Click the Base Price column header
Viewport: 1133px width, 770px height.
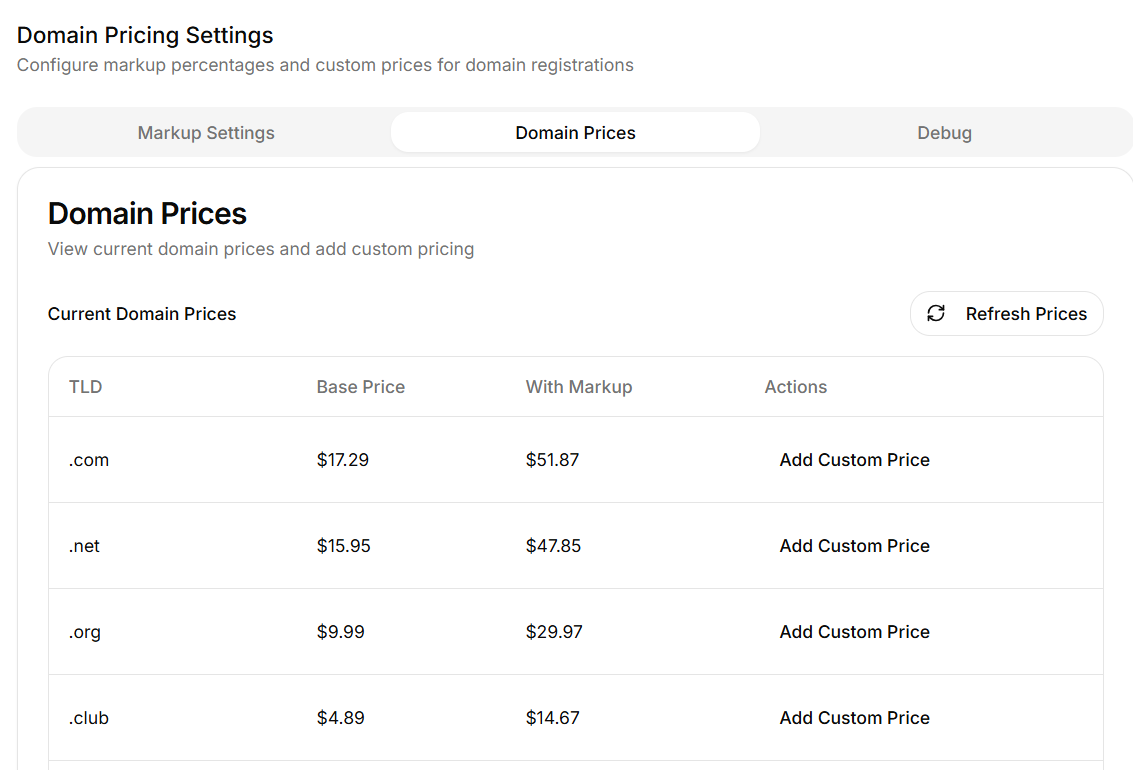[361, 387]
